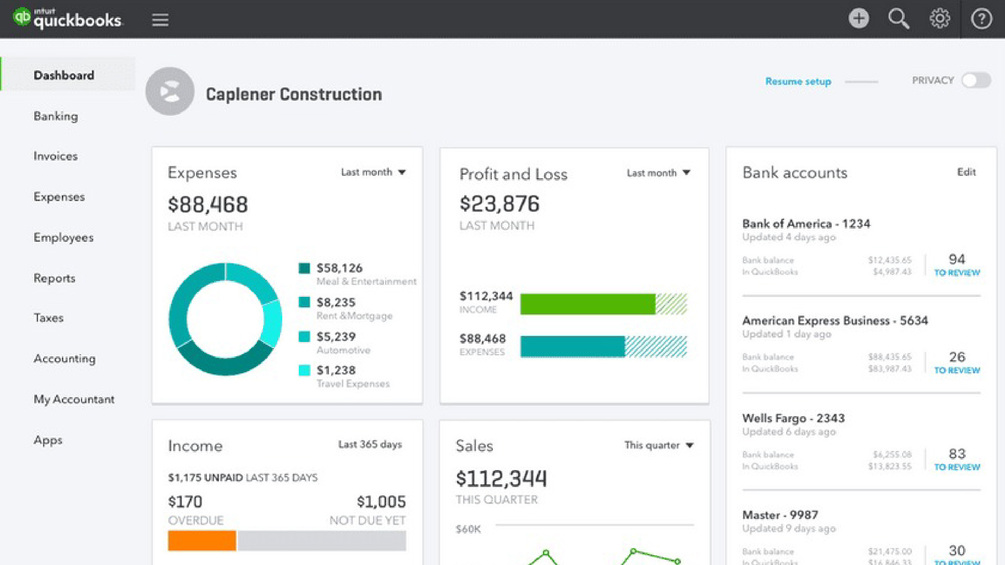Click the Resume setup link
The height and width of the screenshot is (565, 1005).
tap(798, 81)
